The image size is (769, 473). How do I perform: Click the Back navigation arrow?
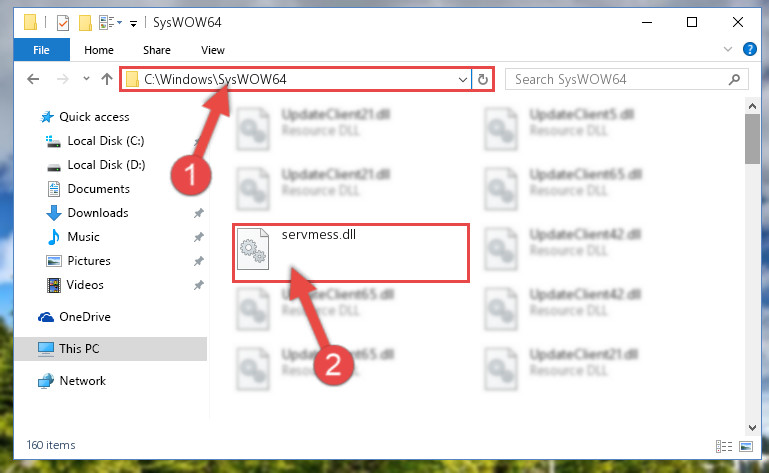(33, 79)
